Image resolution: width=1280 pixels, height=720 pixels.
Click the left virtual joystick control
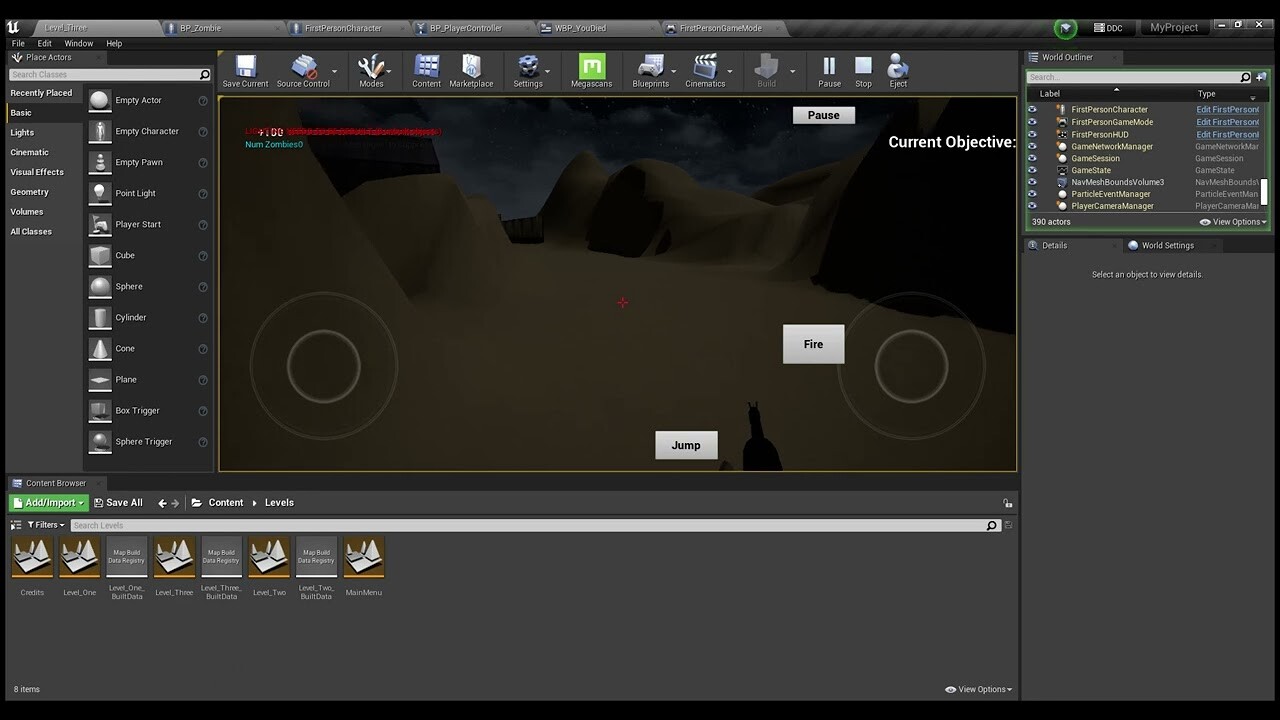tap(323, 367)
